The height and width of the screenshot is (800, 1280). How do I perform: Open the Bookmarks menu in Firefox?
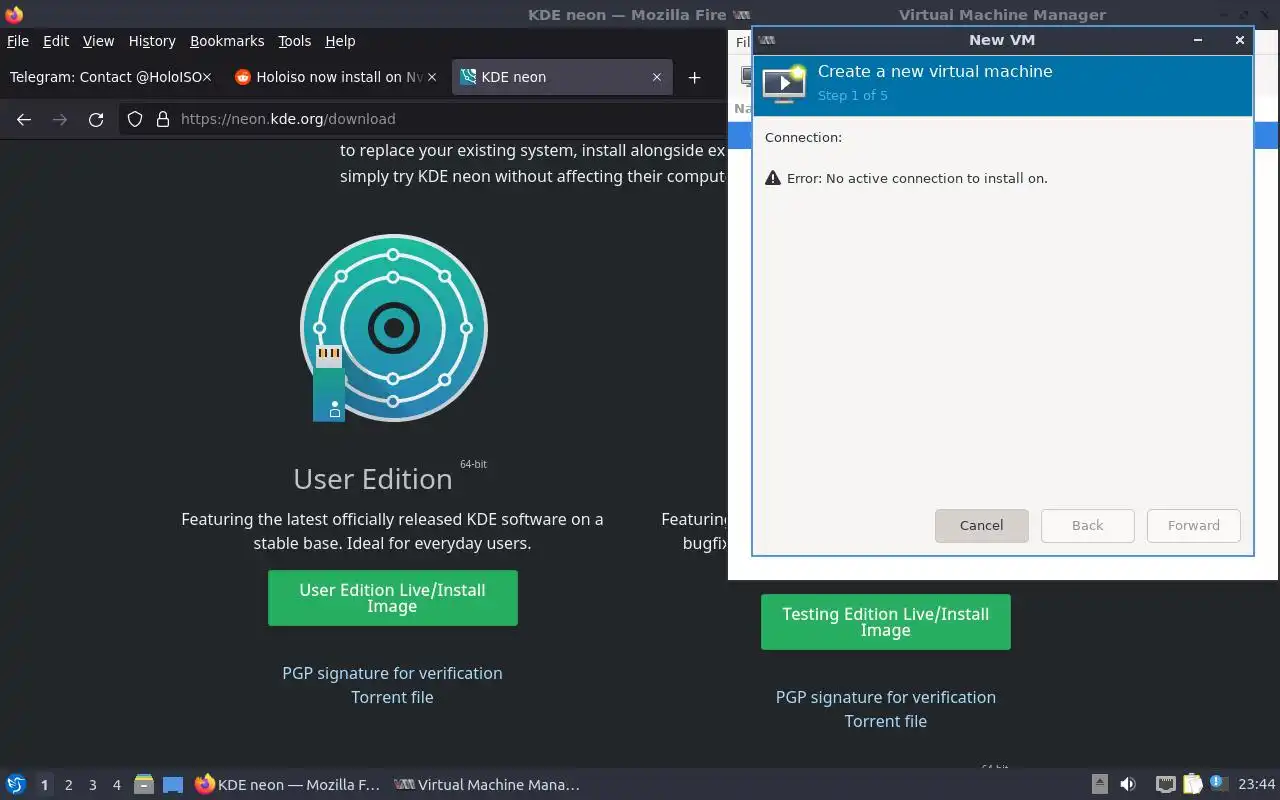point(227,41)
